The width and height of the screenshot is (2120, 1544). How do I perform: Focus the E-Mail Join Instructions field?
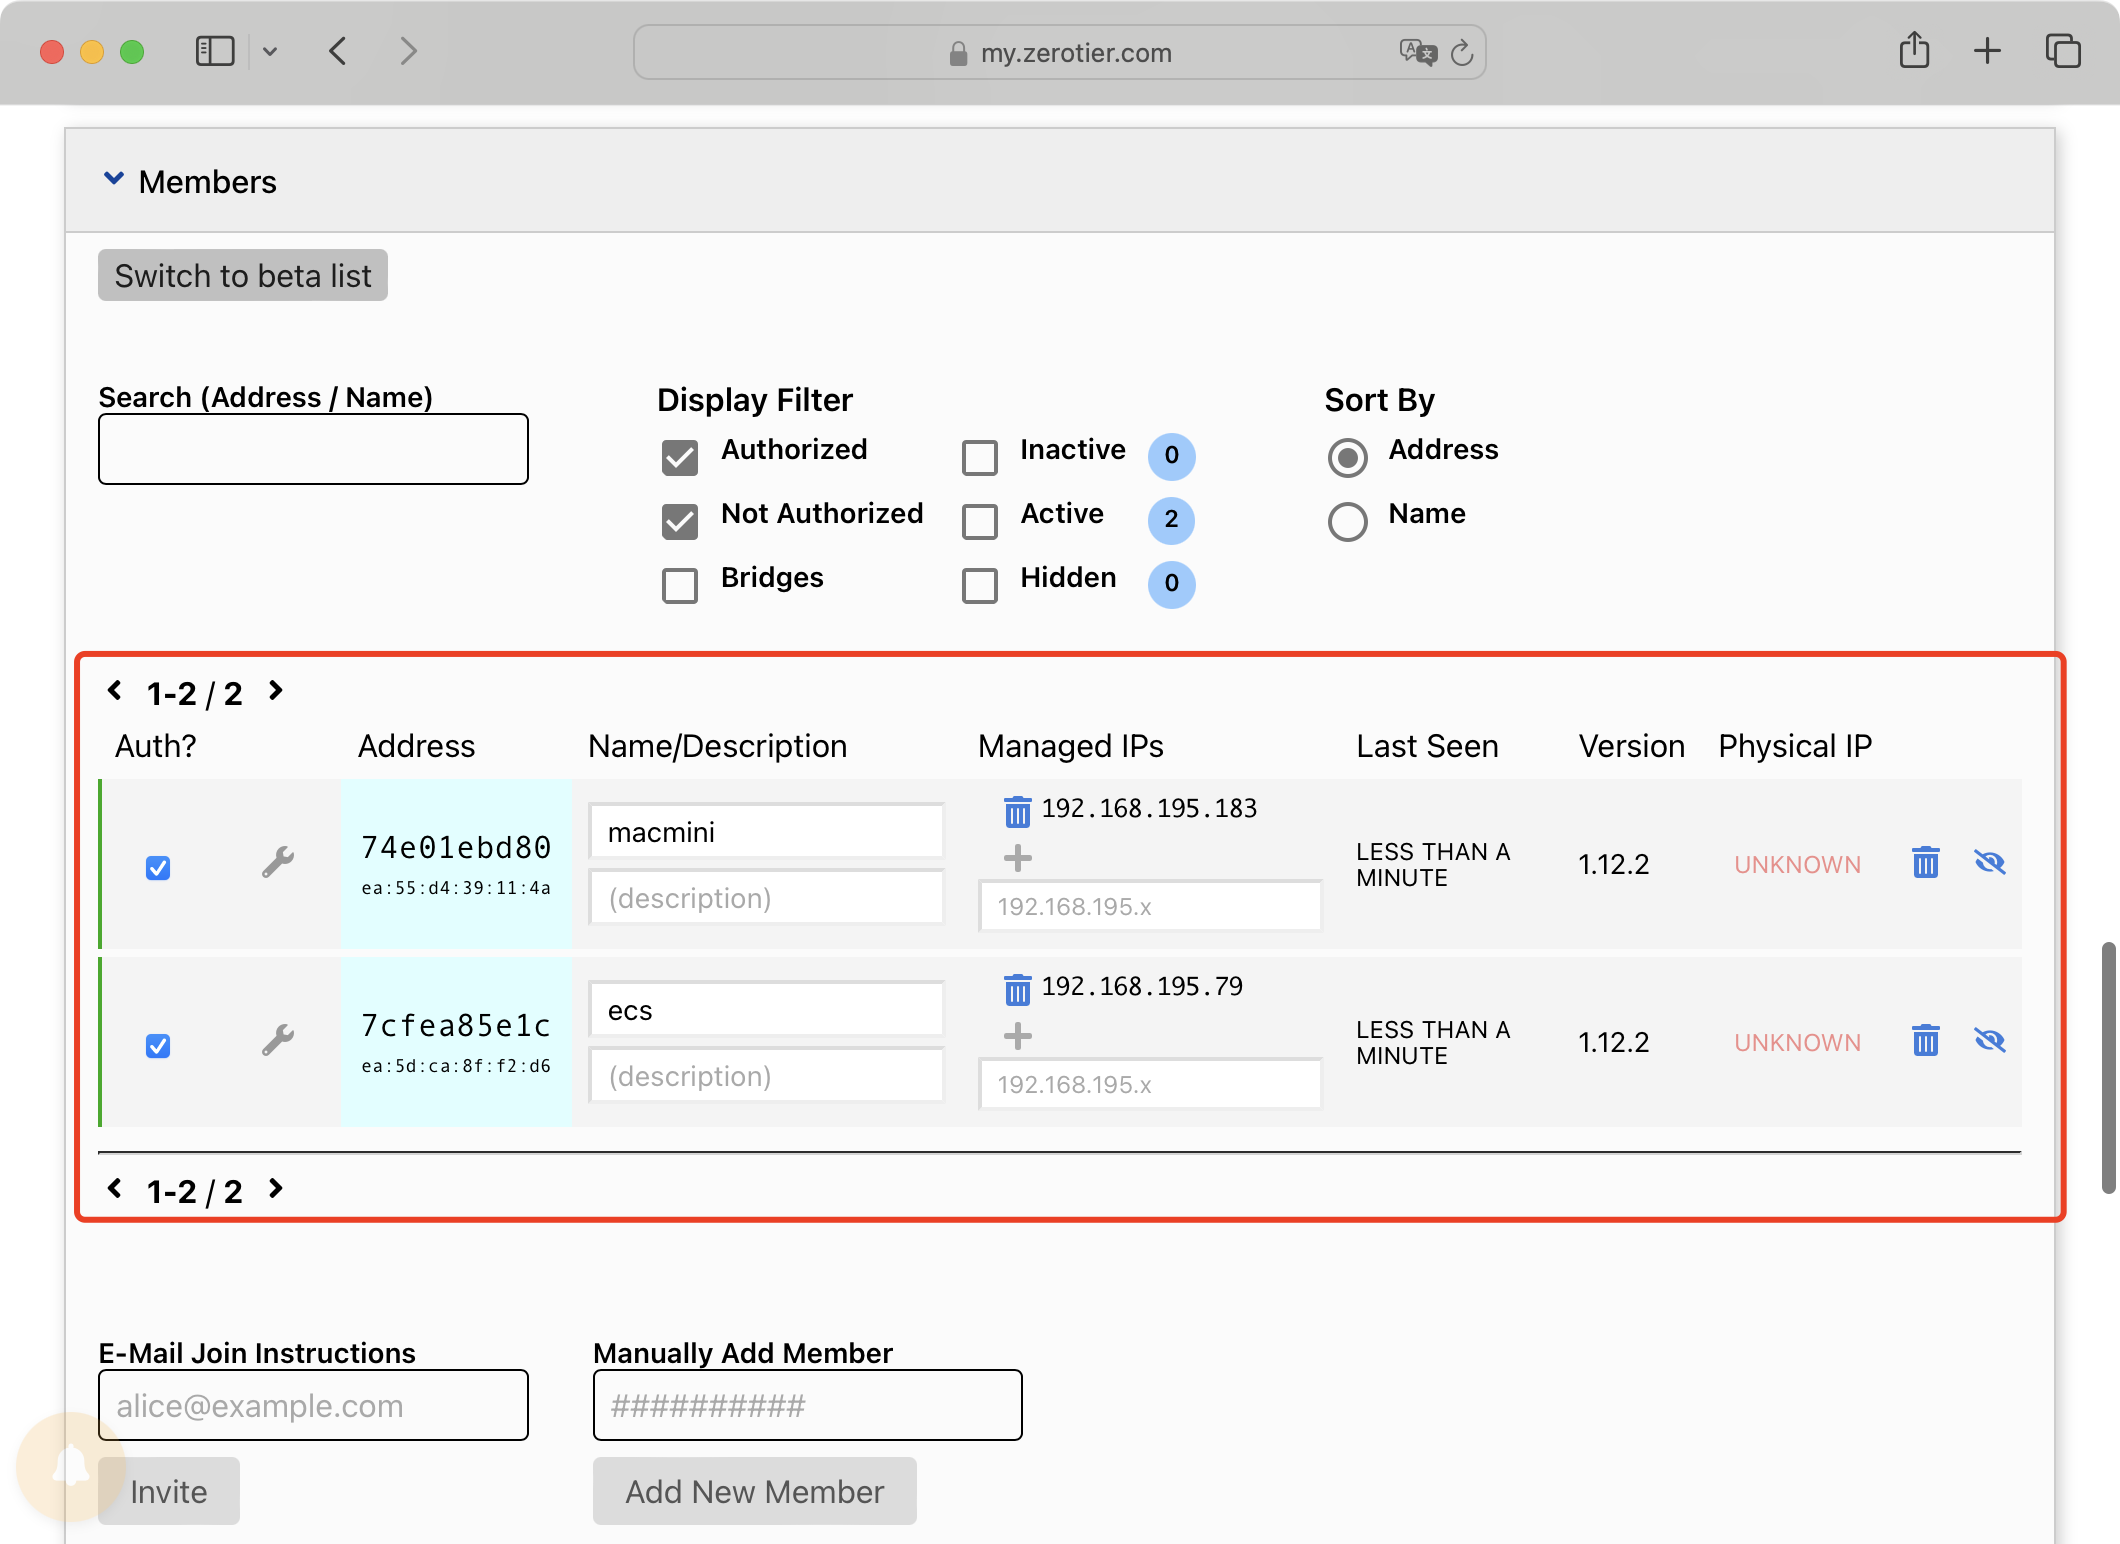click(313, 1405)
